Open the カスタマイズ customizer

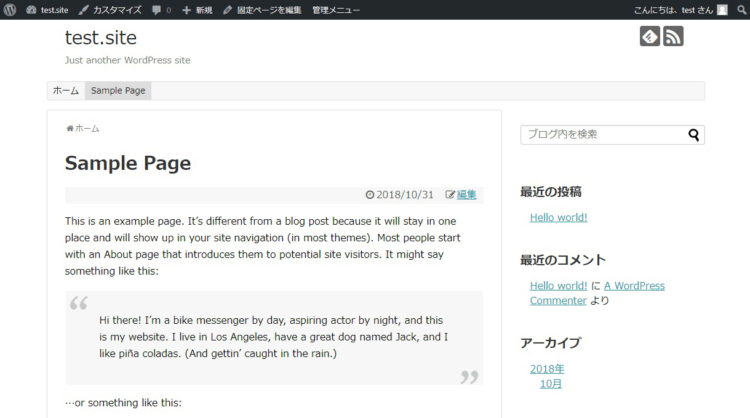pyautogui.click(x=110, y=9)
